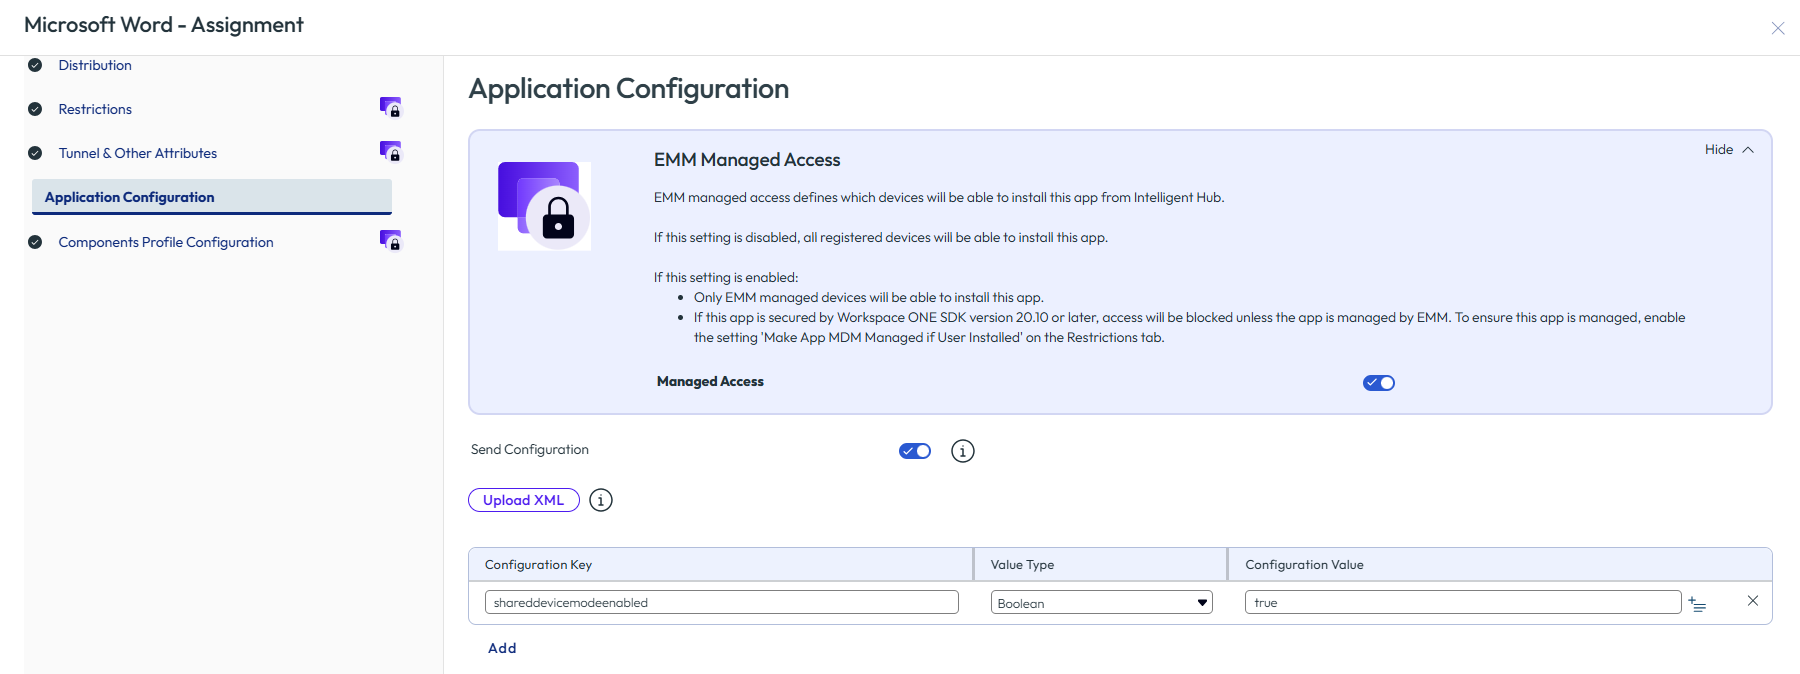Click the Restrictions checkmark icon
The width and height of the screenshot is (1800, 674).
[35, 109]
